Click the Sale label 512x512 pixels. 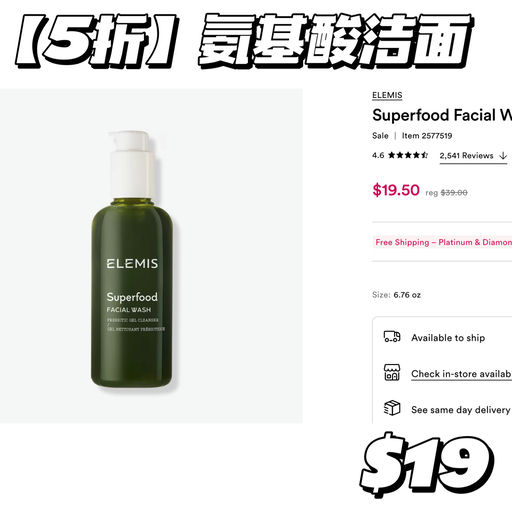point(380,136)
